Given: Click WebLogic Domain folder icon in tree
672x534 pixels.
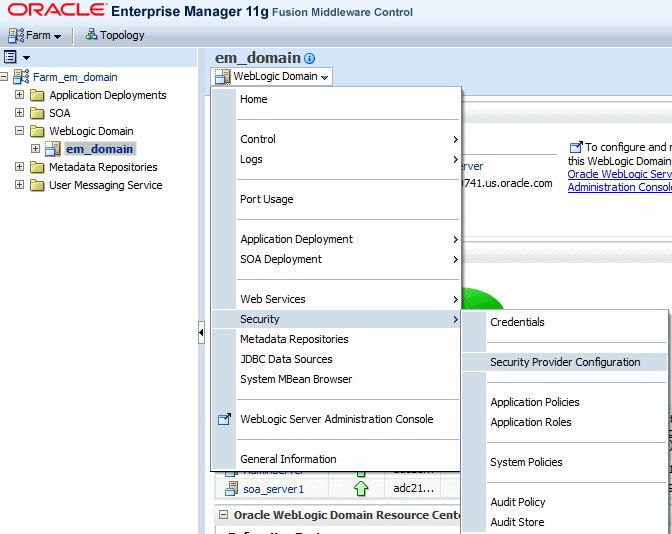Looking at the screenshot, I should point(37,131).
